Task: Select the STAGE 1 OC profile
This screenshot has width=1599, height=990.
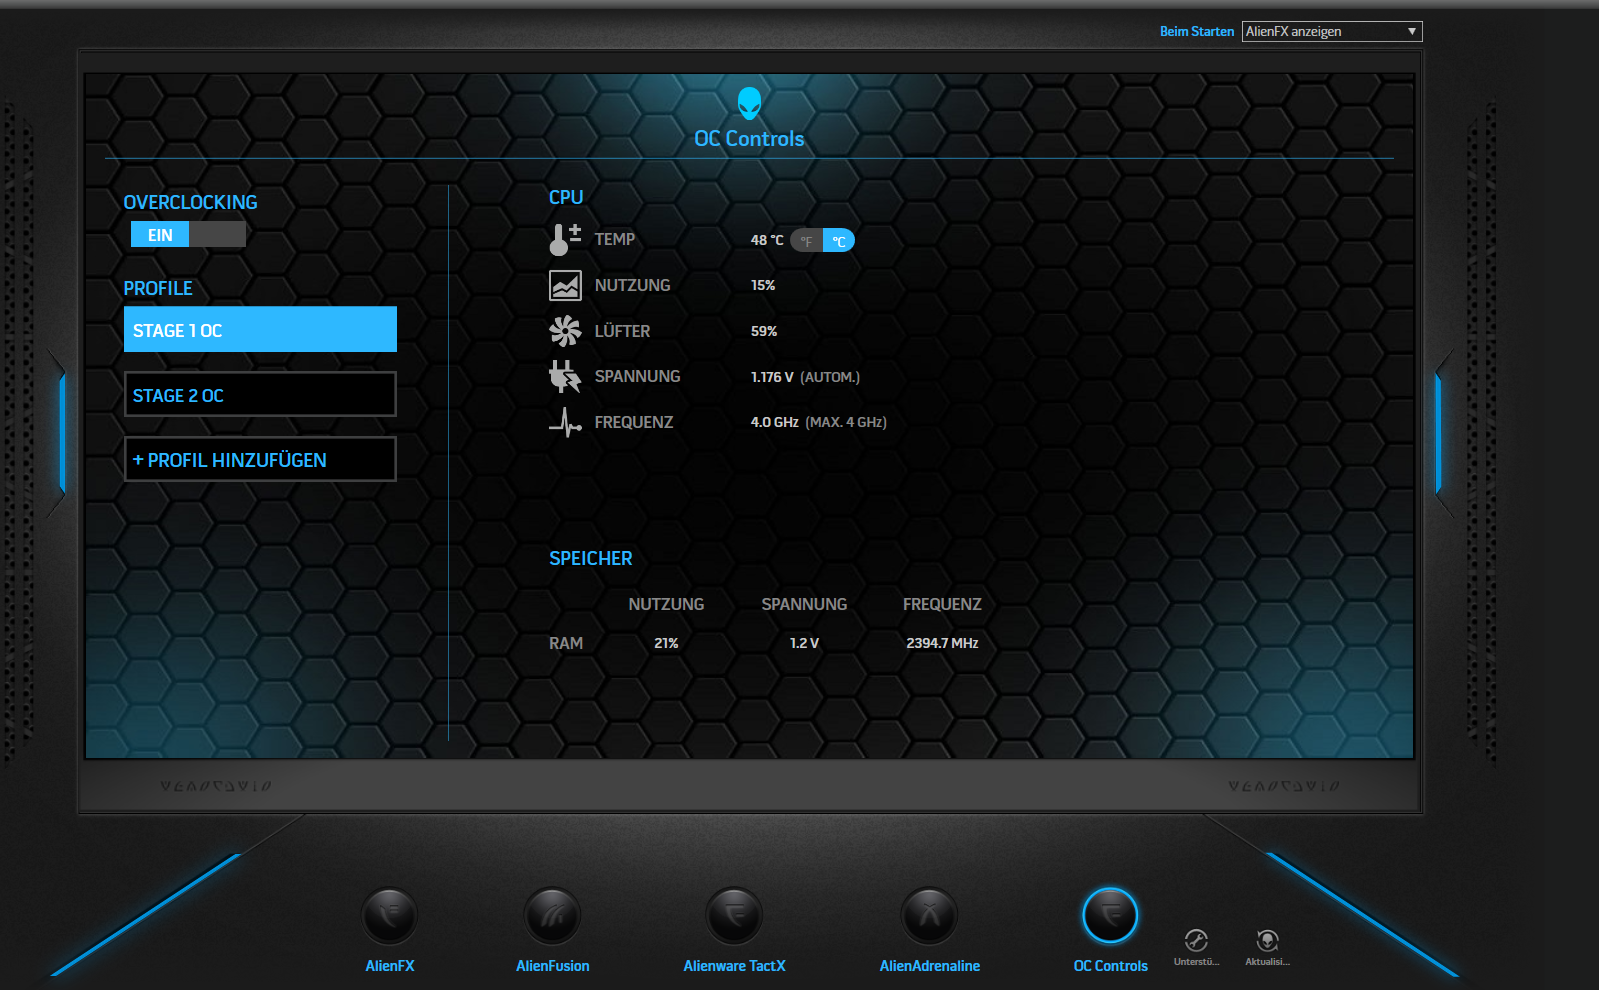Action: click(x=260, y=329)
